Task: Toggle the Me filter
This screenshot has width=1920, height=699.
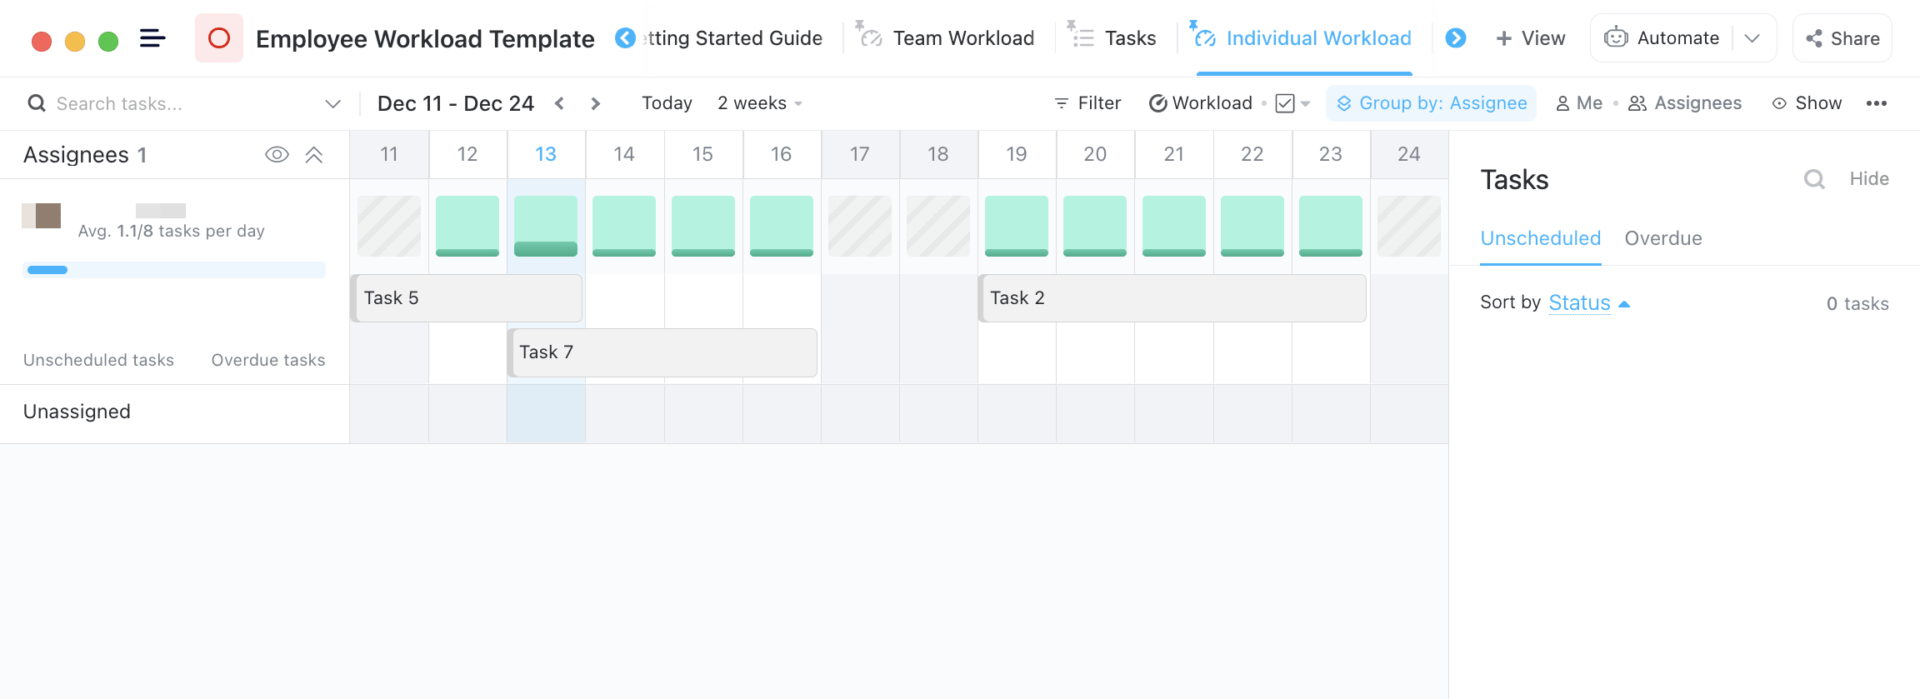Action: click(1579, 103)
